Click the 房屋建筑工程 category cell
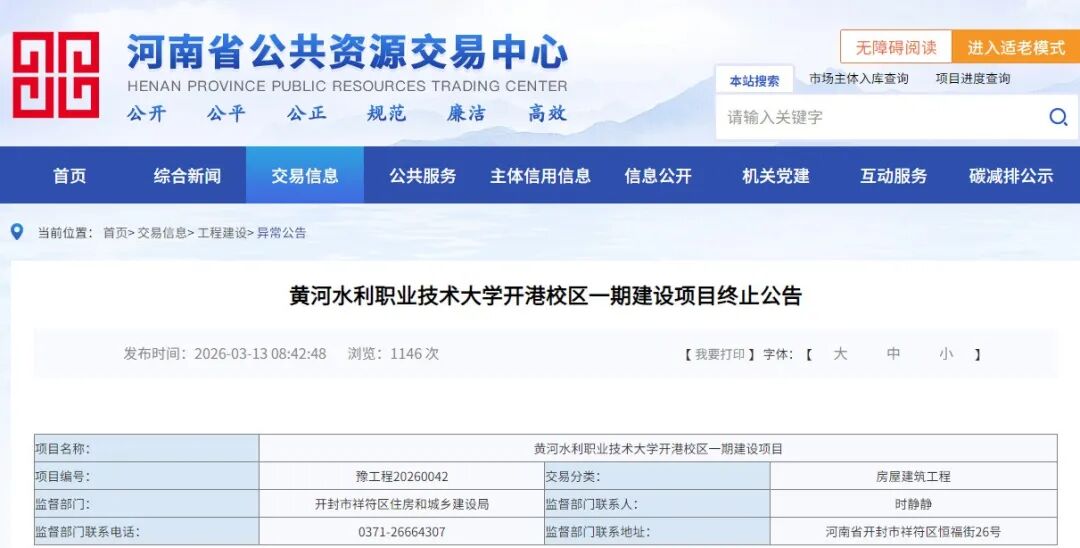Image resolution: width=1080 pixels, height=548 pixels. 913,476
